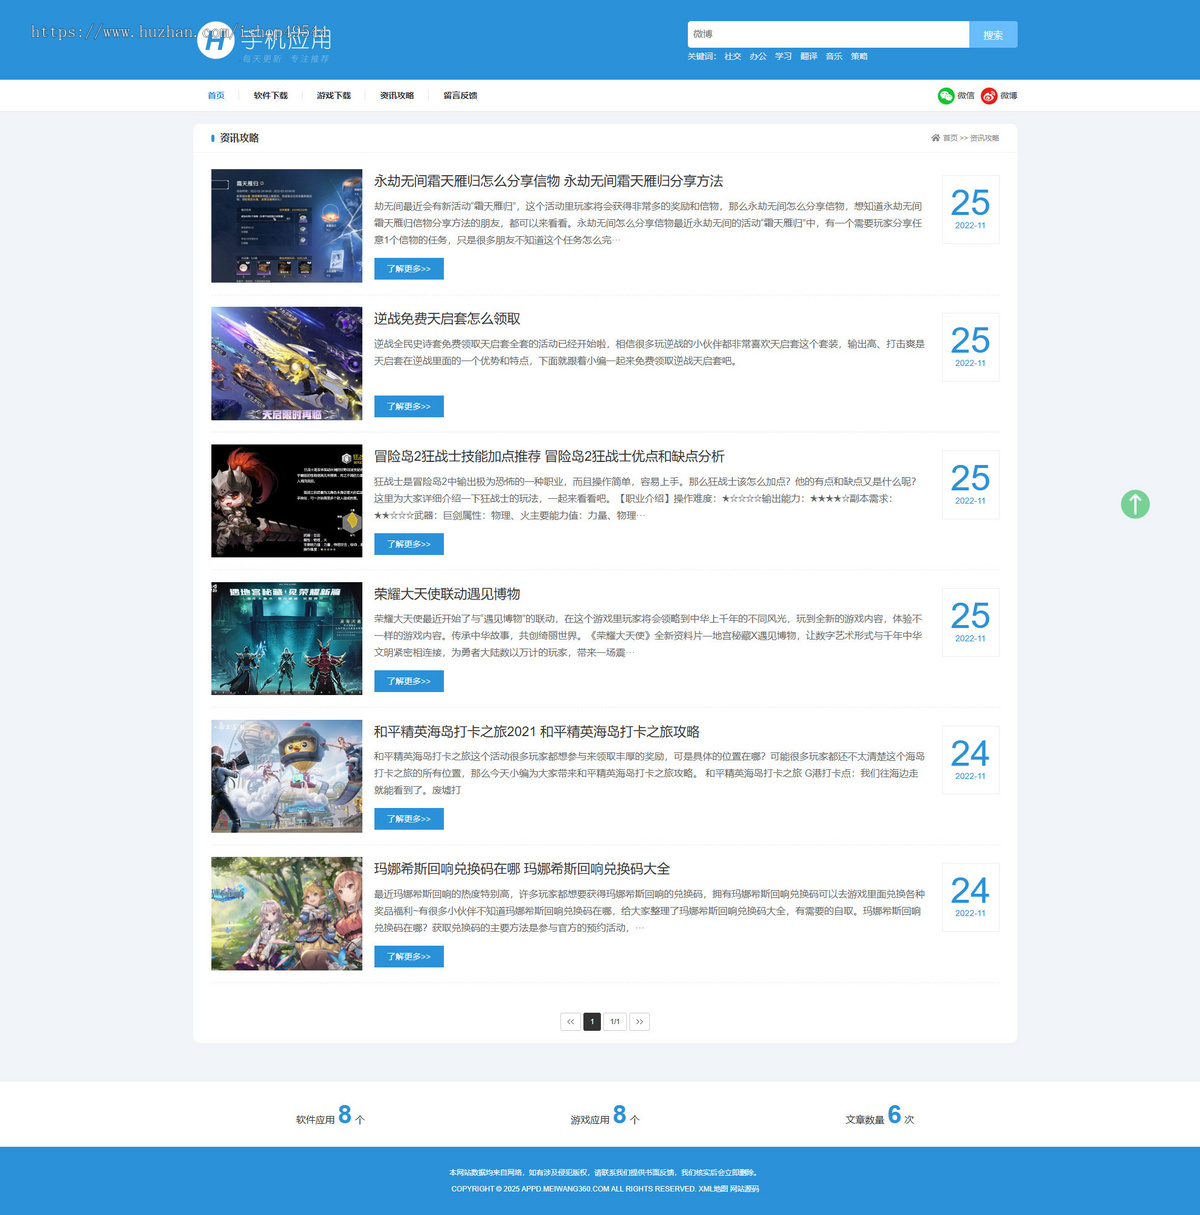The image size is (1200, 1215).
Task: Select the 策略 keyword link
Action: [859, 57]
